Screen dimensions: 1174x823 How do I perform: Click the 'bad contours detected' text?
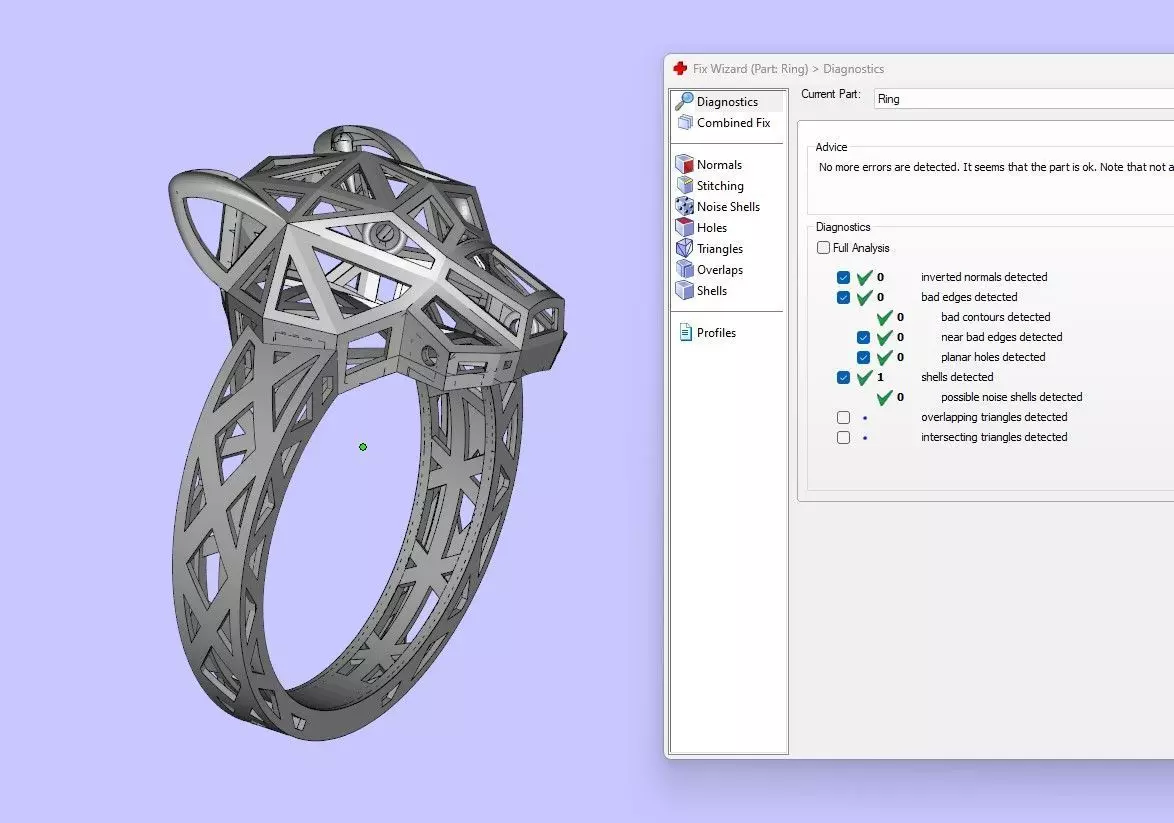(x=996, y=317)
